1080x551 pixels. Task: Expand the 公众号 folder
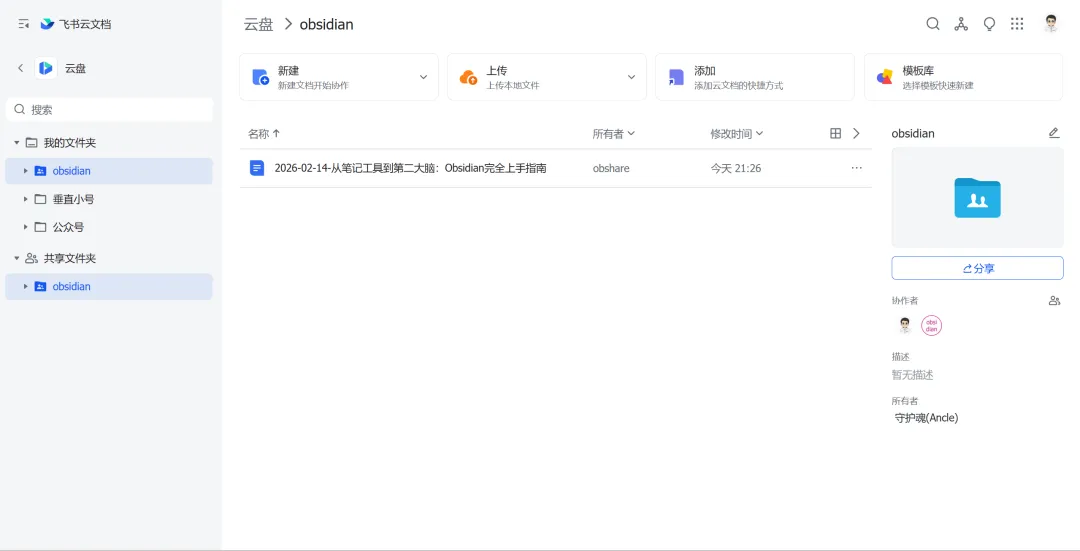(25, 227)
